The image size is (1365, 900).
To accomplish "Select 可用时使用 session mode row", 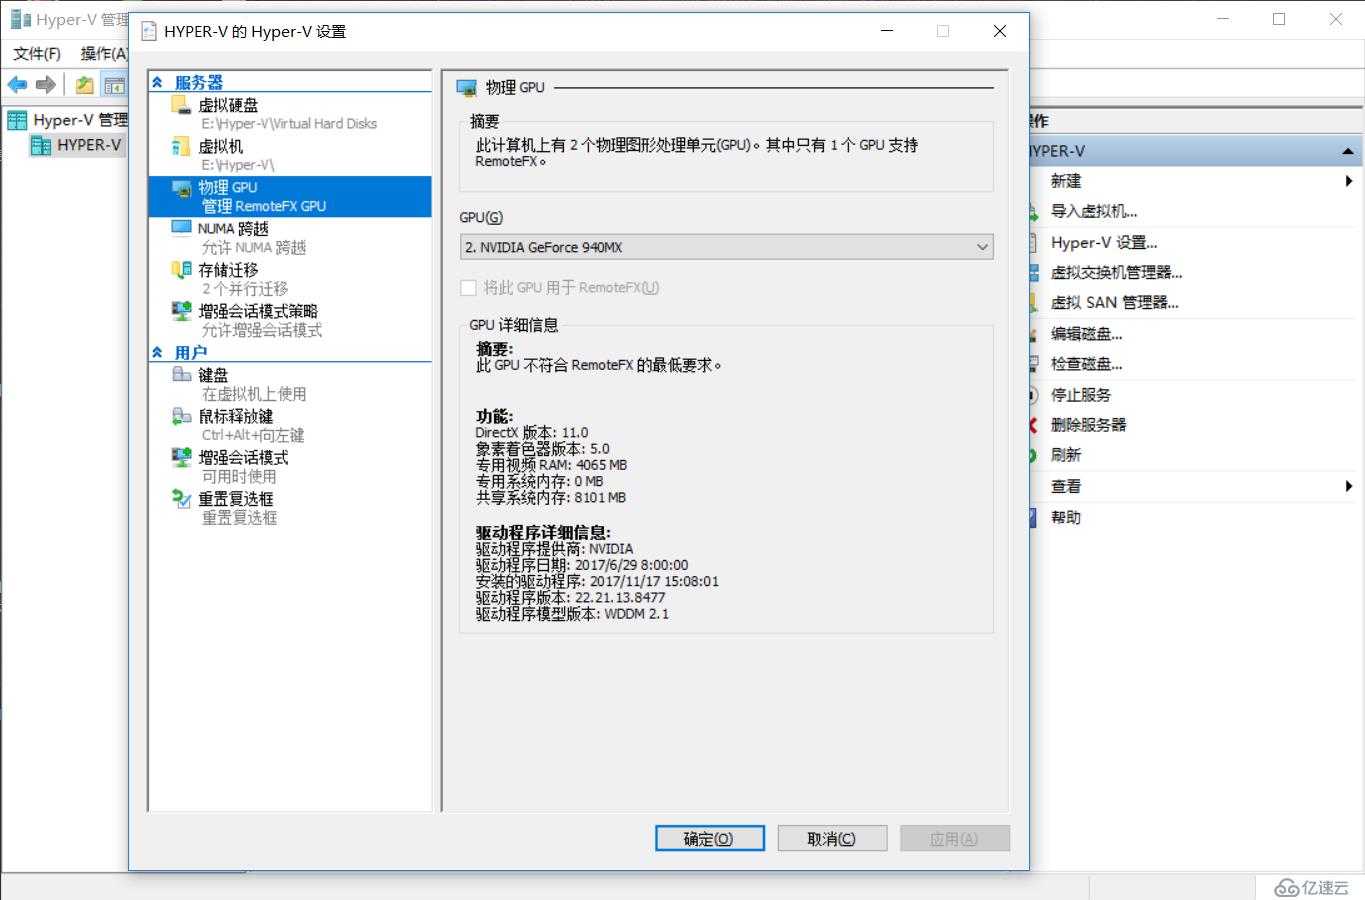I will 239,476.
